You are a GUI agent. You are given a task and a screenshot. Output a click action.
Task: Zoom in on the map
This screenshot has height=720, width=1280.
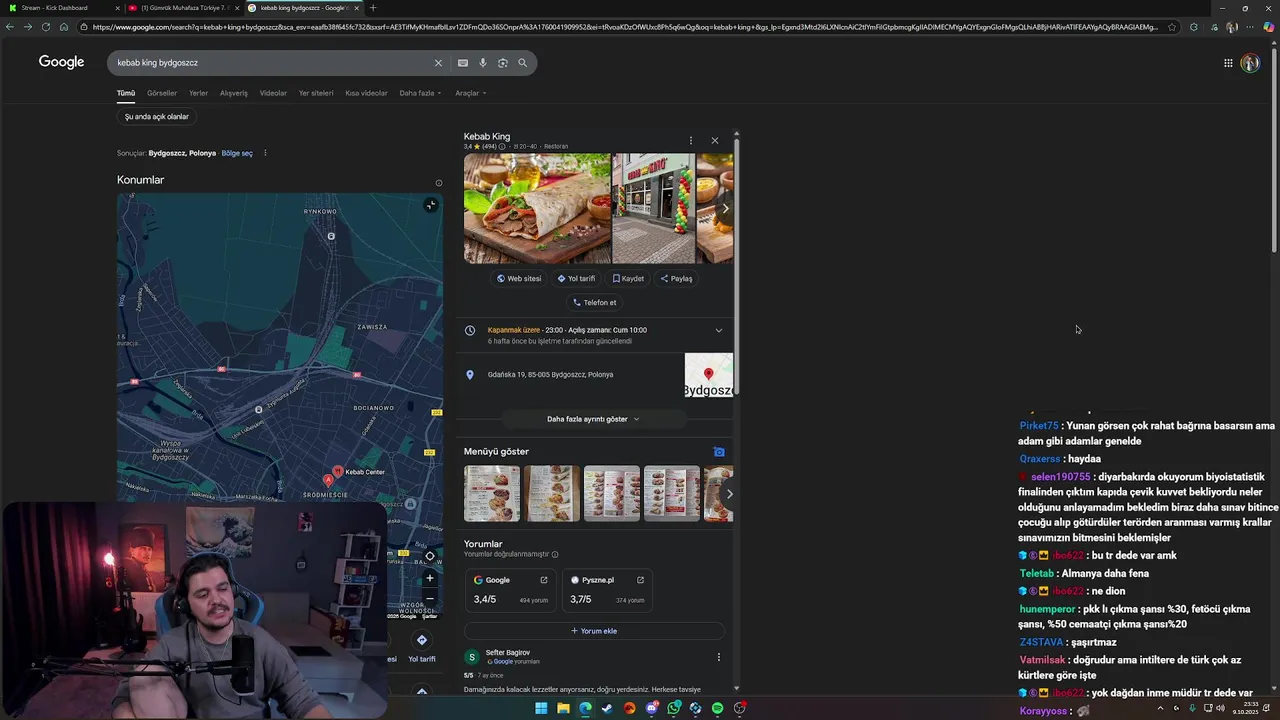pyautogui.click(x=430, y=578)
